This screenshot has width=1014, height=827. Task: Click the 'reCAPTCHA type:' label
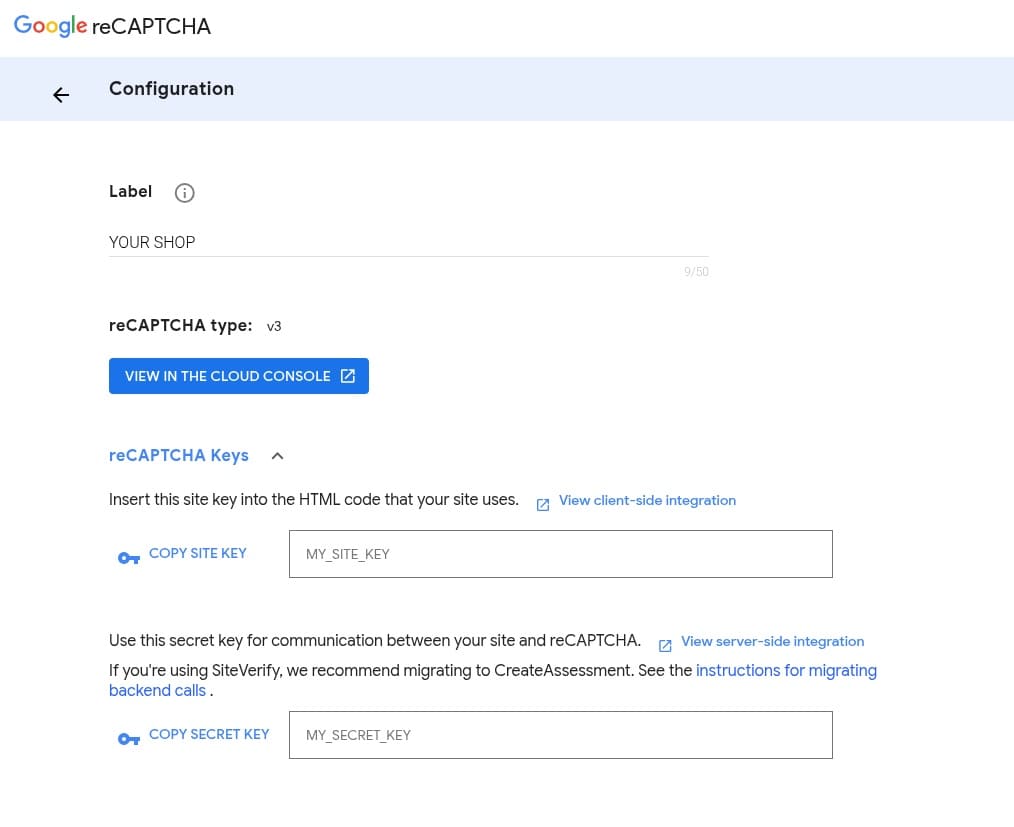(180, 325)
